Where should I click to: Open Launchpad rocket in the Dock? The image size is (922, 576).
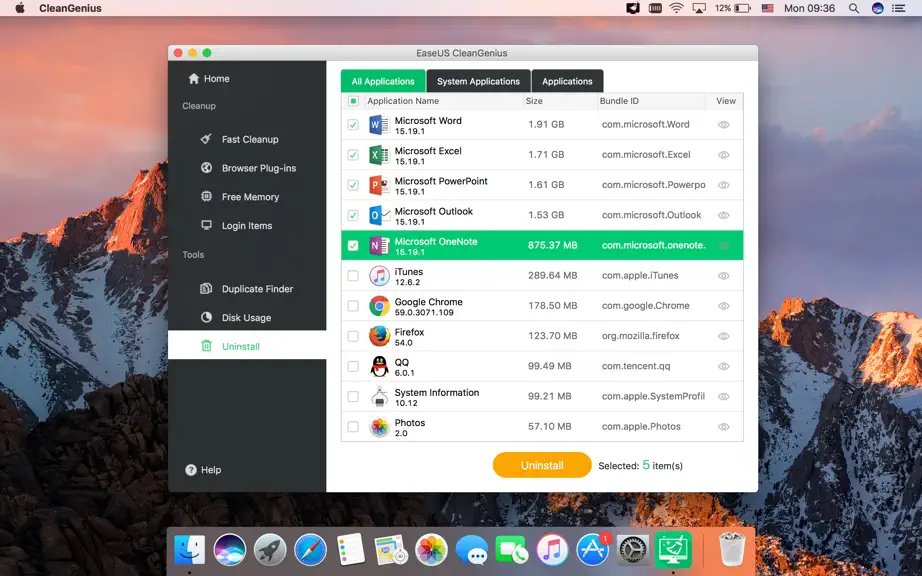pos(270,550)
